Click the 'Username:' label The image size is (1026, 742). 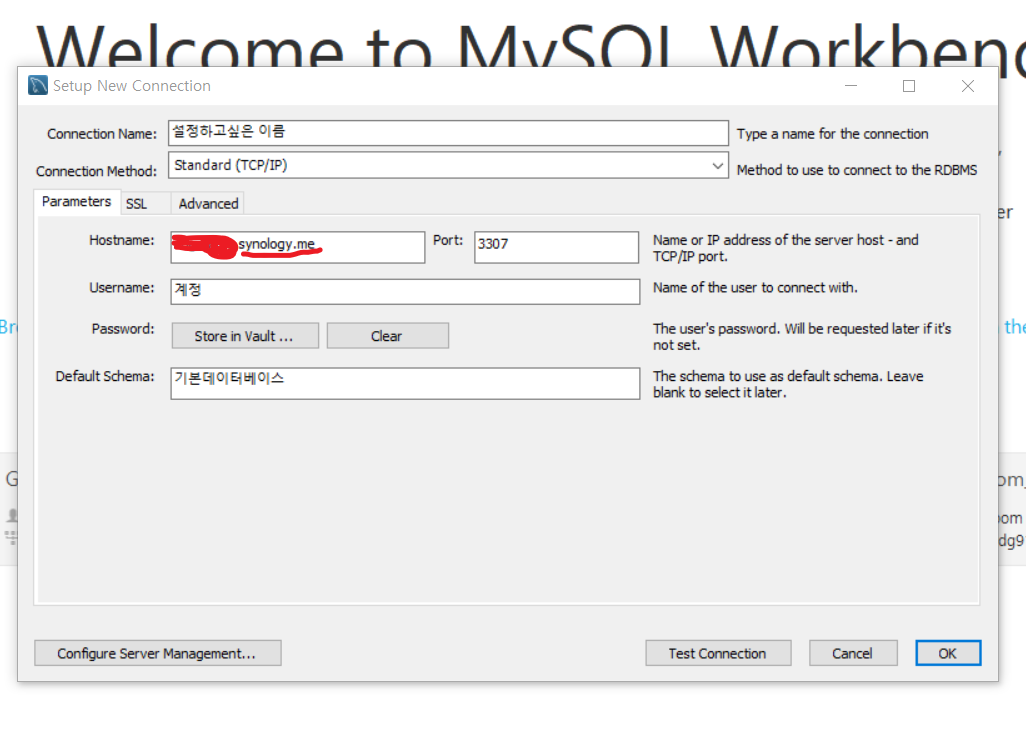[122, 288]
